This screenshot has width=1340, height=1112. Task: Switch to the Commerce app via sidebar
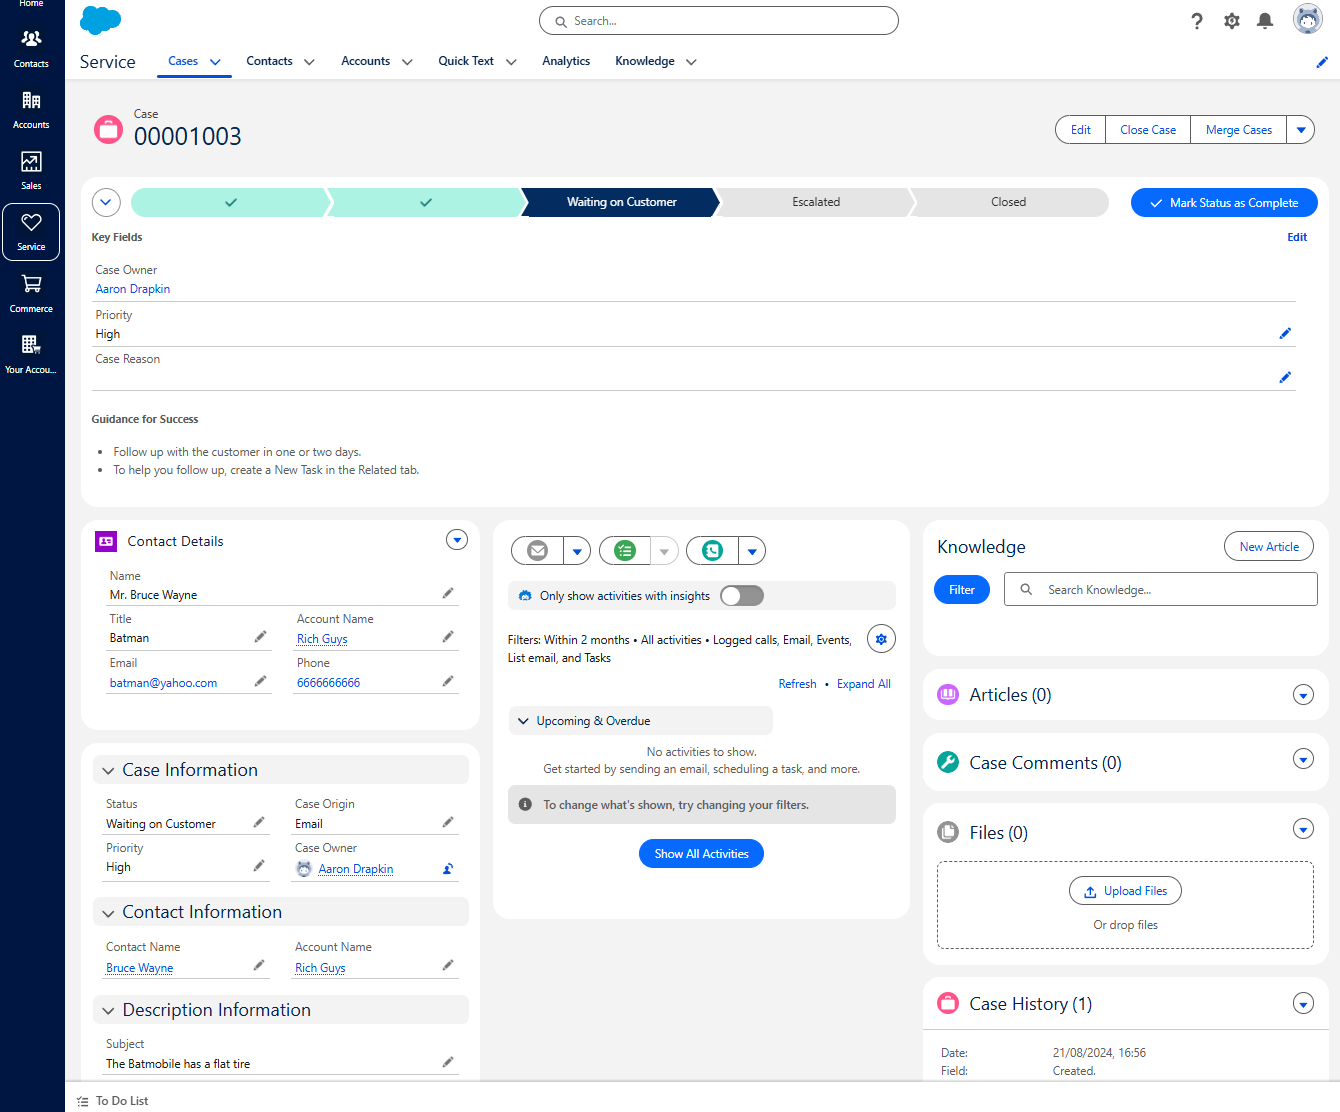31,290
